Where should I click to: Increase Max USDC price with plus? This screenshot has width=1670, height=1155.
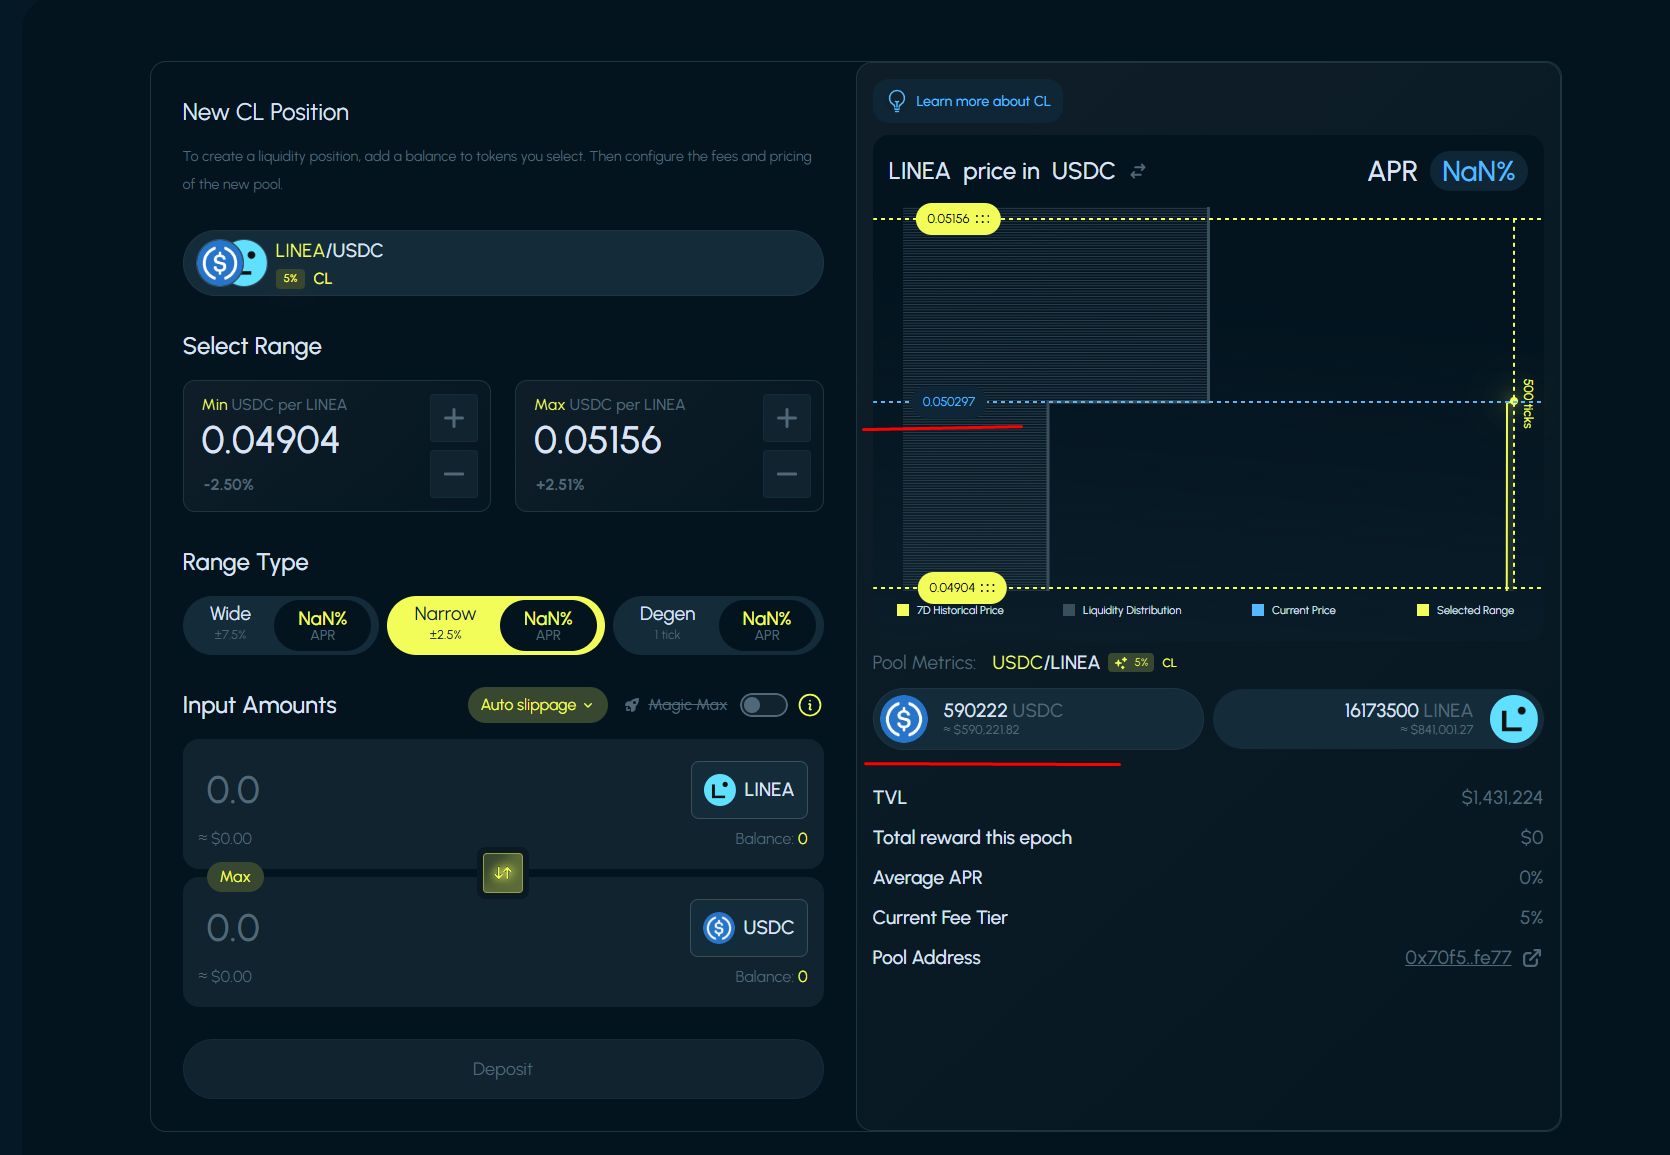tap(786, 418)
